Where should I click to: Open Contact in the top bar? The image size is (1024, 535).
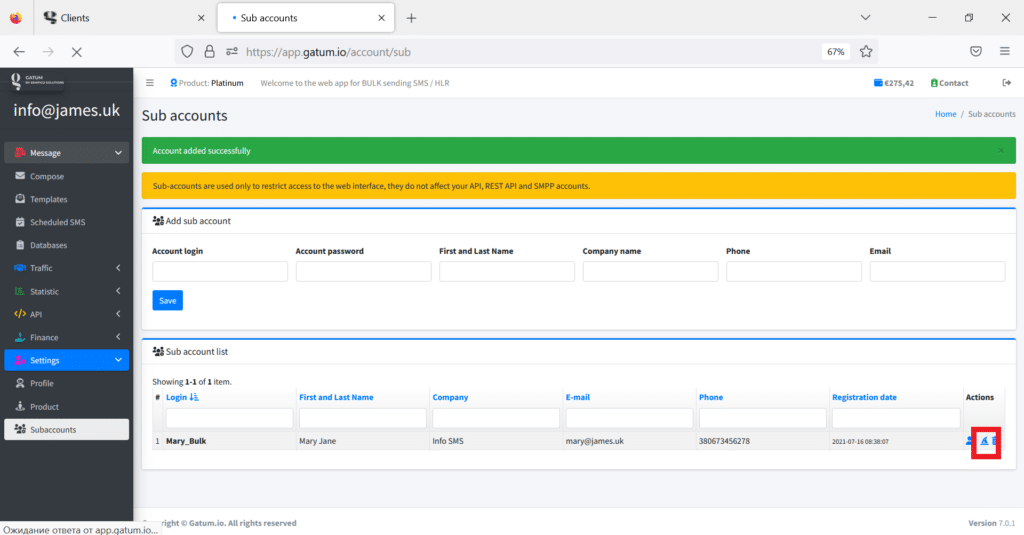[x=949, y=83]
